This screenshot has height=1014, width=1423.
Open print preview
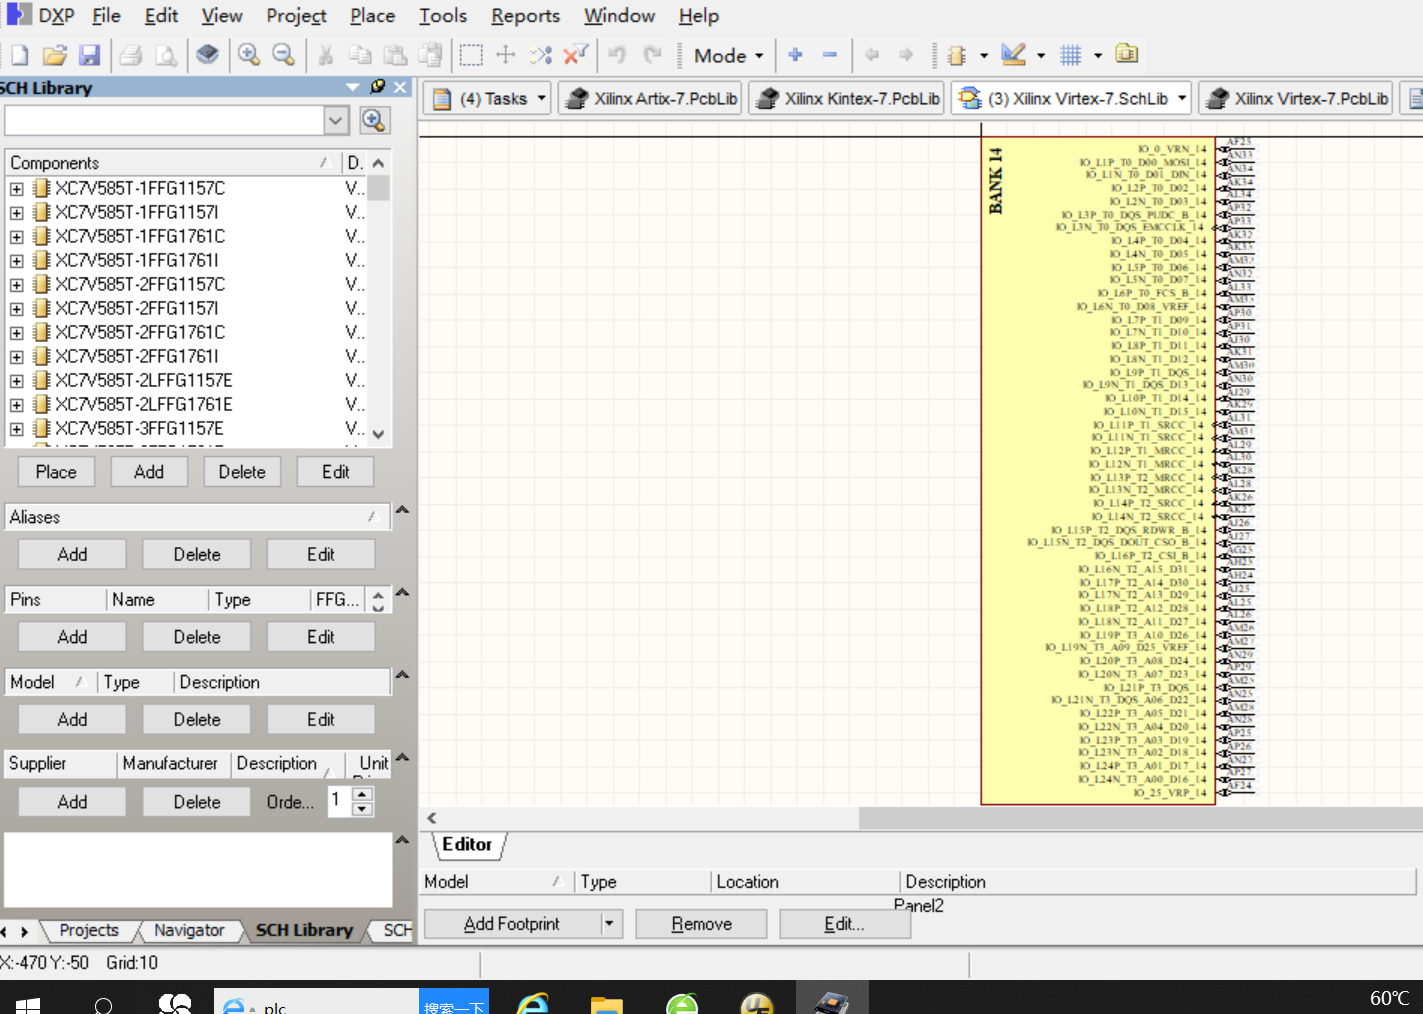pyautogui.click(x=166, y=55)
